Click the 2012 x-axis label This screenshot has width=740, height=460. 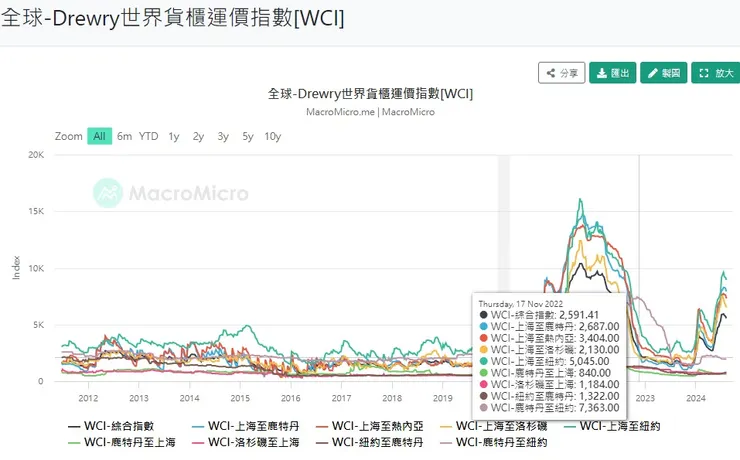[x=88, y=398]
